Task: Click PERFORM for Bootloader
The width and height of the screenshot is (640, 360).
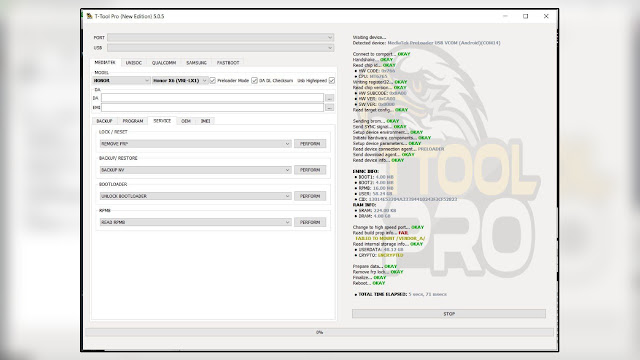Action: pos(310,196)
